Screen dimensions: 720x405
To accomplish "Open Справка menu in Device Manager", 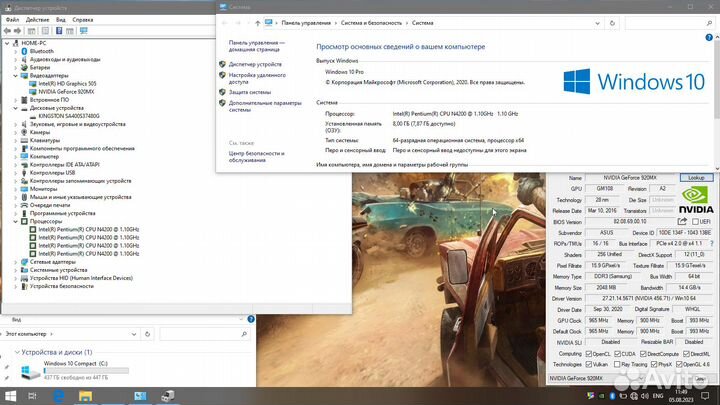I will 83,20.
